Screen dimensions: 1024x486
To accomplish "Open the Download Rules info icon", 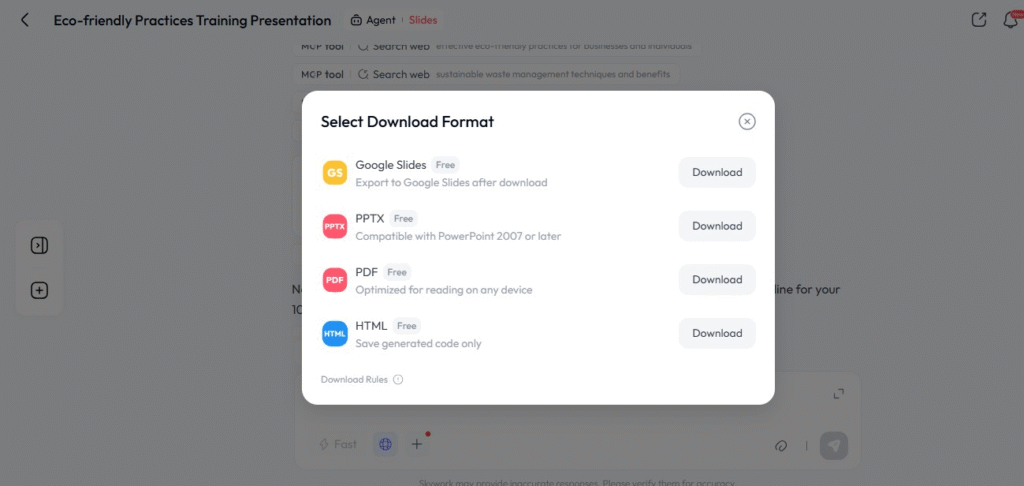I will pos(398,380).
